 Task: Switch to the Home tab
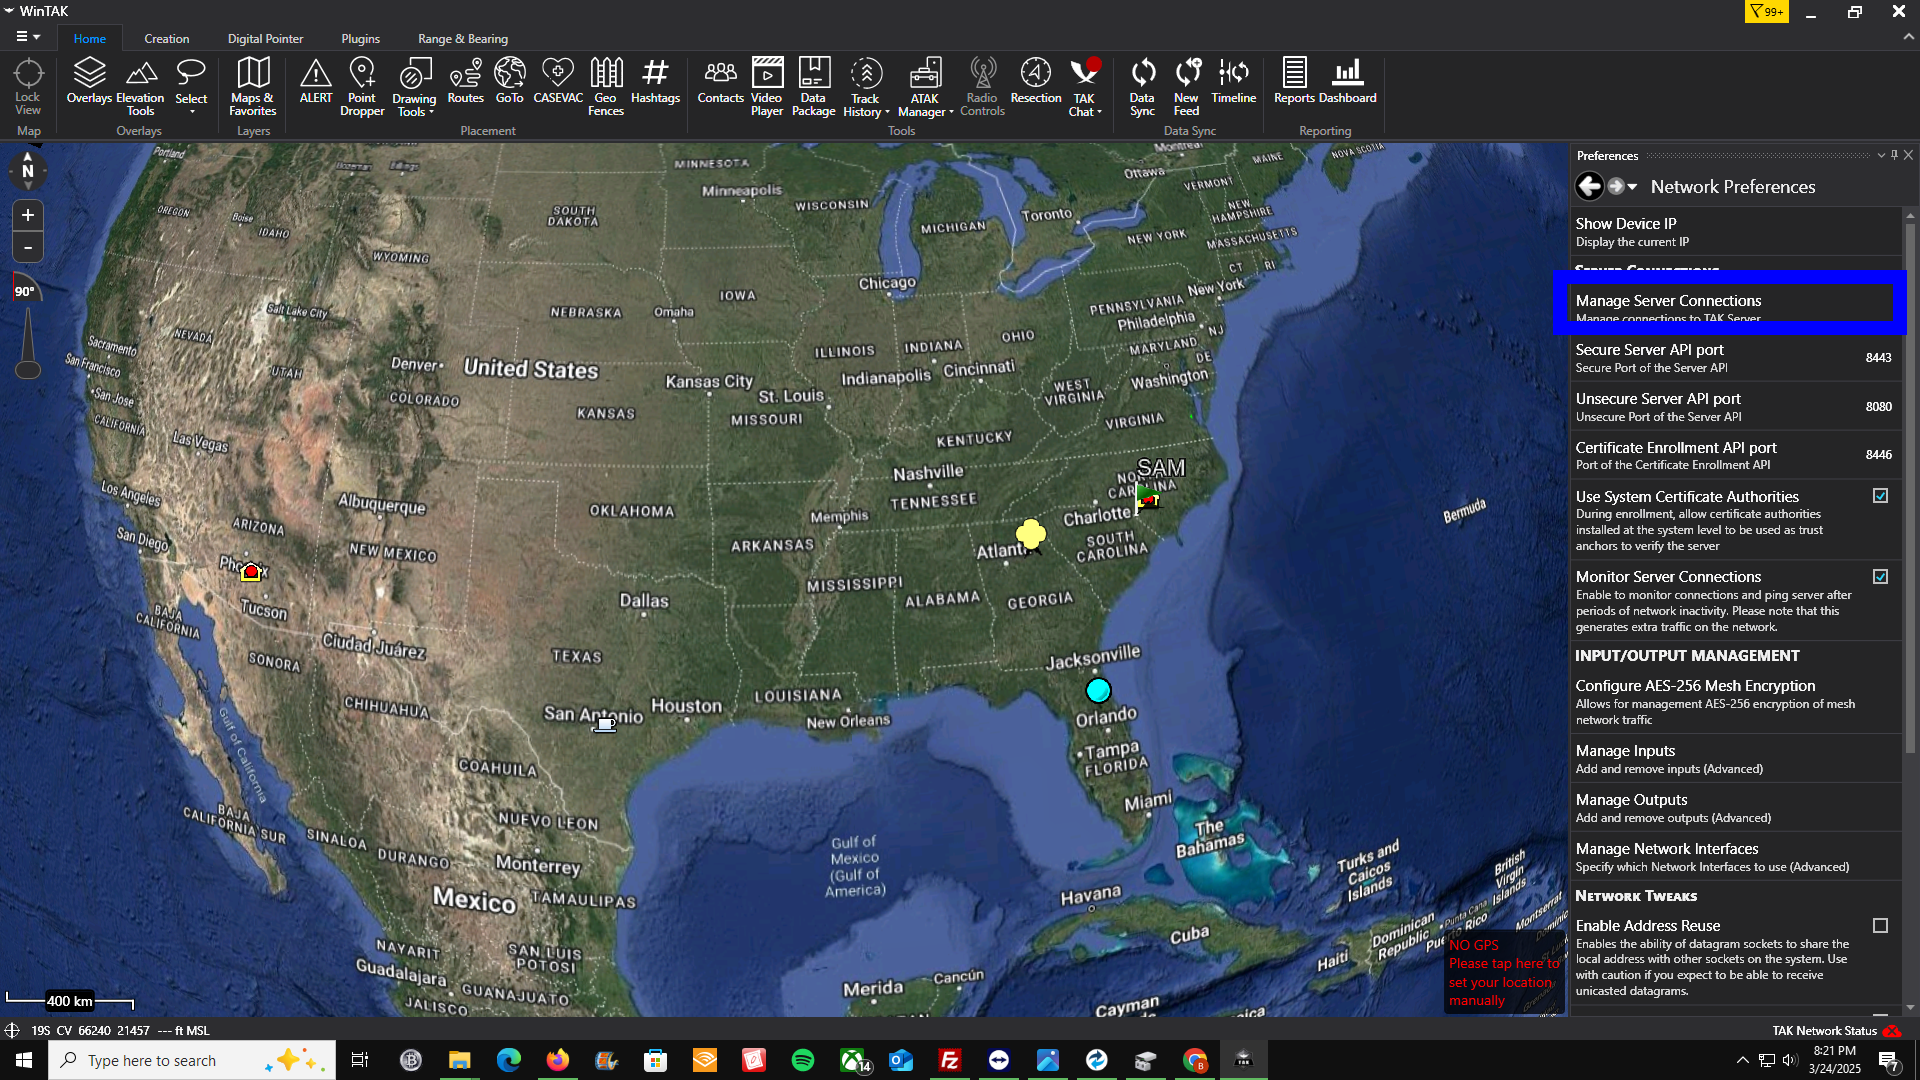pos(89,39)
